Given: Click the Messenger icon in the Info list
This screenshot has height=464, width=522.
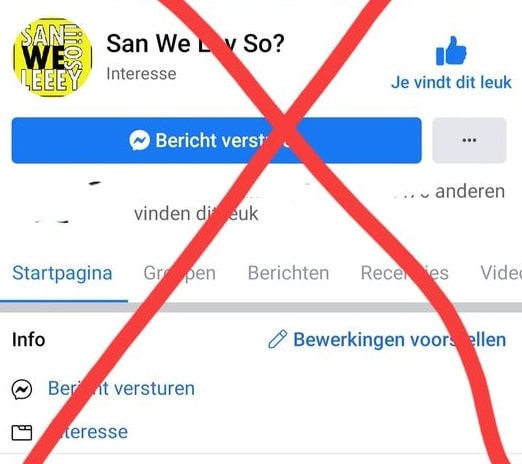Looking at the screenshot, I should (22, 389).
